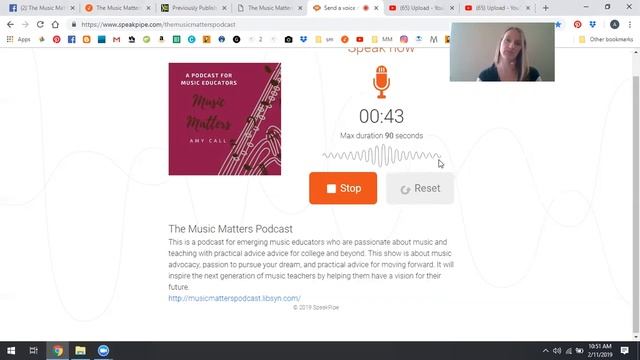Click the 00:43 recording timer
The image size is (640, 360).
click(x=381, y=116)
